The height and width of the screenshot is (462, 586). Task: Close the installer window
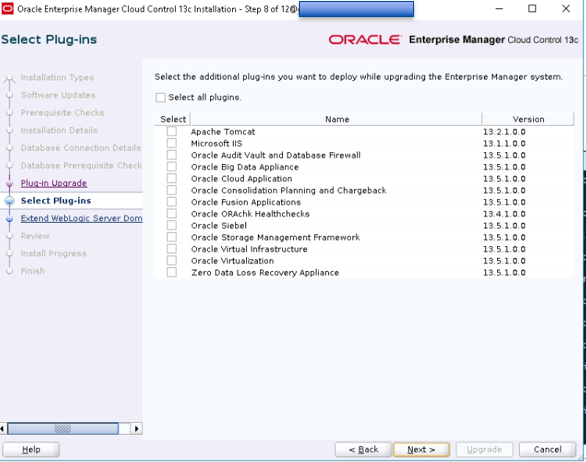click(566, 9)
